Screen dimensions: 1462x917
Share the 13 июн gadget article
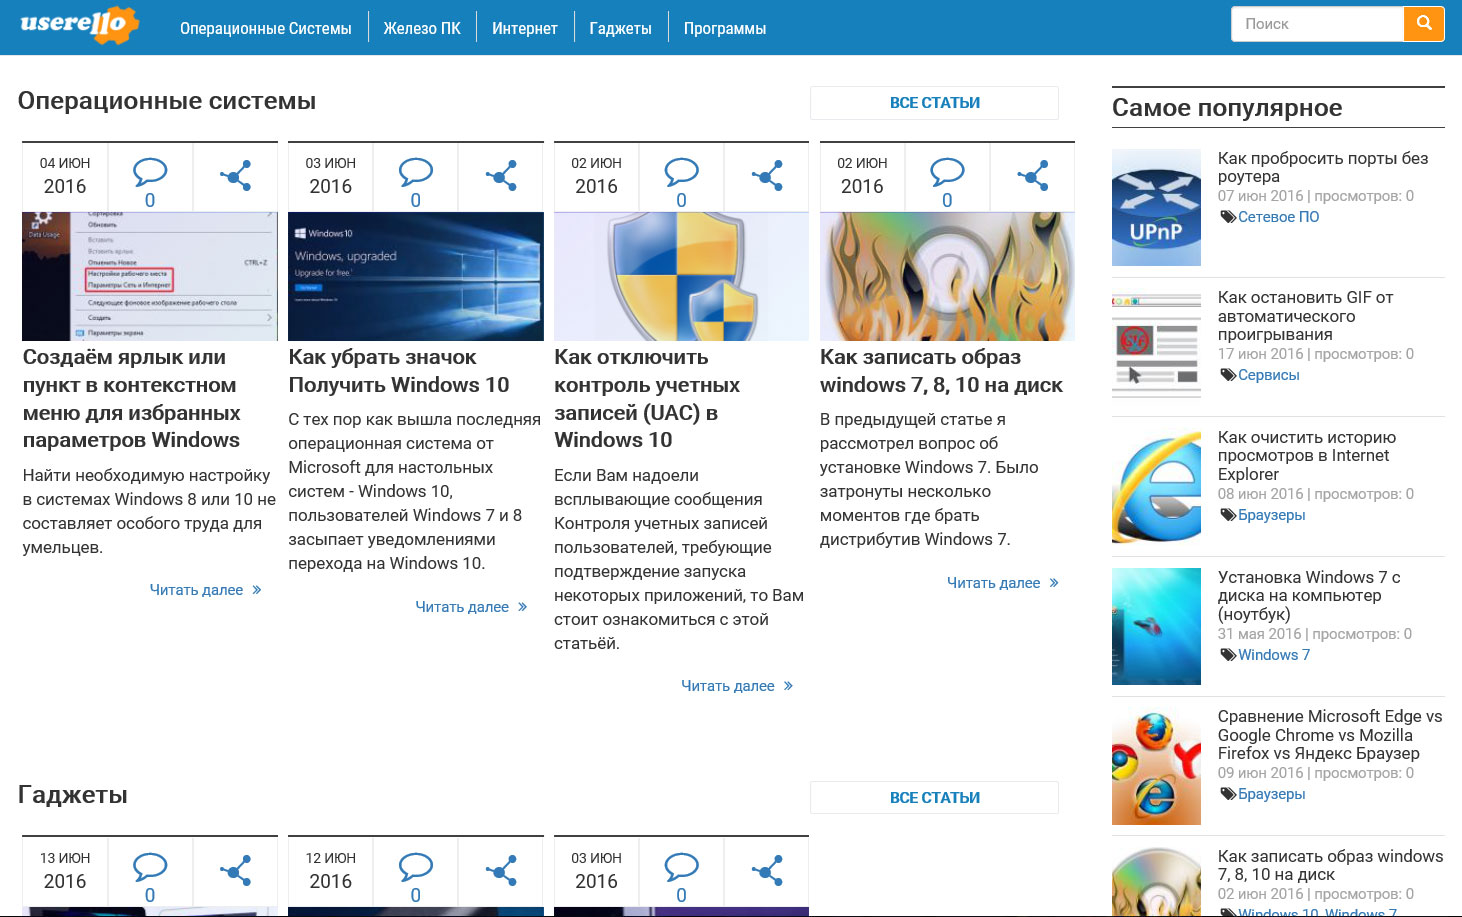coord(235,871)
